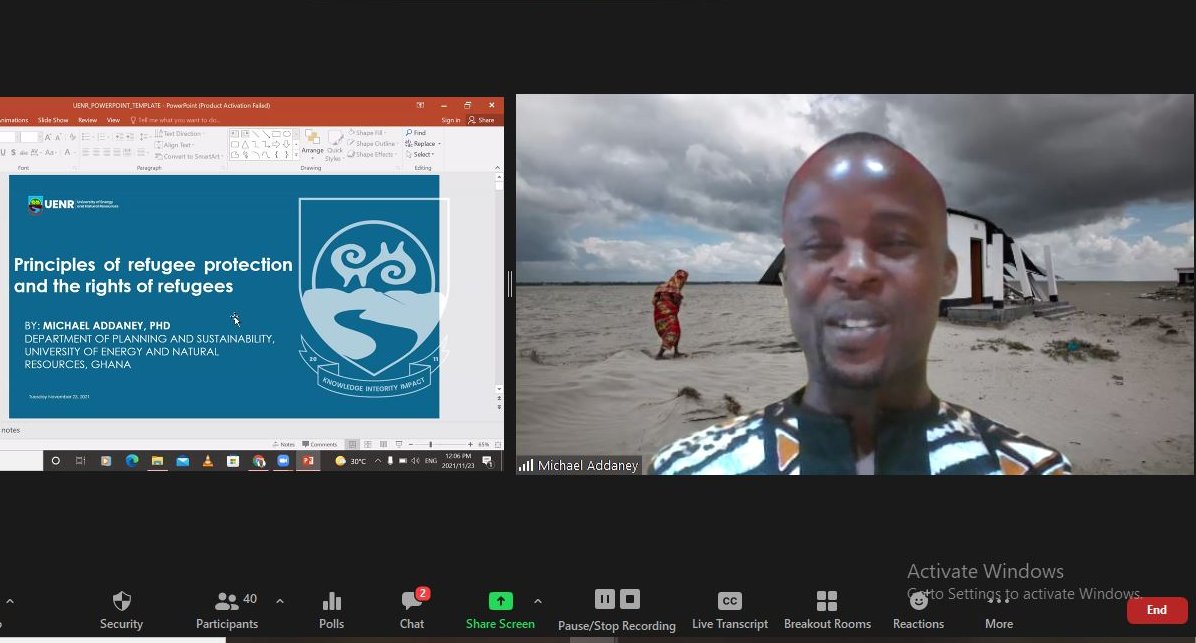
Task: Open Breakout Rooms
Action: 827,608
